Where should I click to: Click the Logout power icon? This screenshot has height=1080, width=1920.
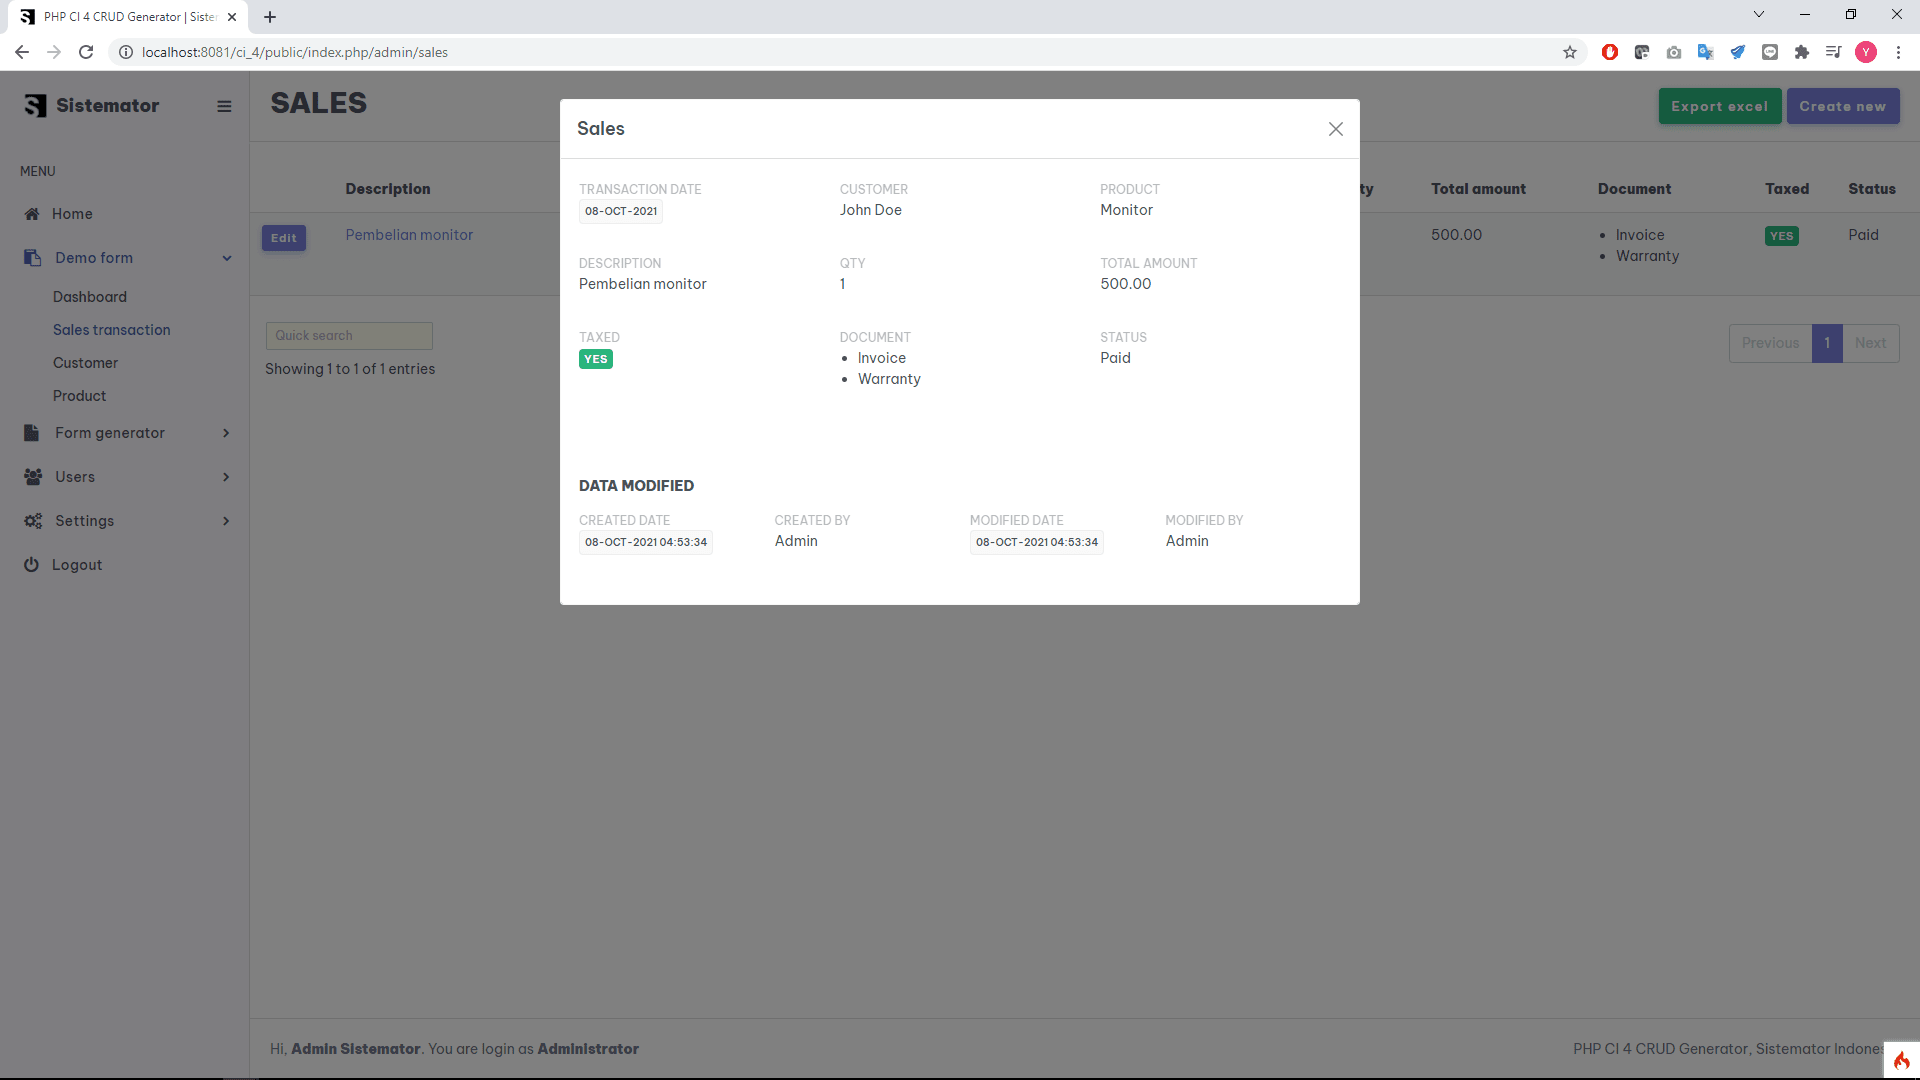click(x=32, y=565)
